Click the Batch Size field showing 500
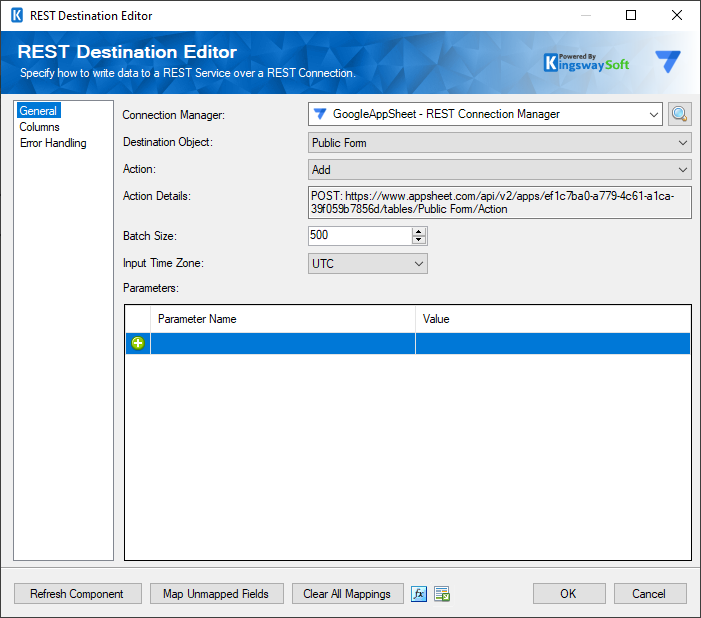Screen dimensions: 701x618 (x=360, y=236)
